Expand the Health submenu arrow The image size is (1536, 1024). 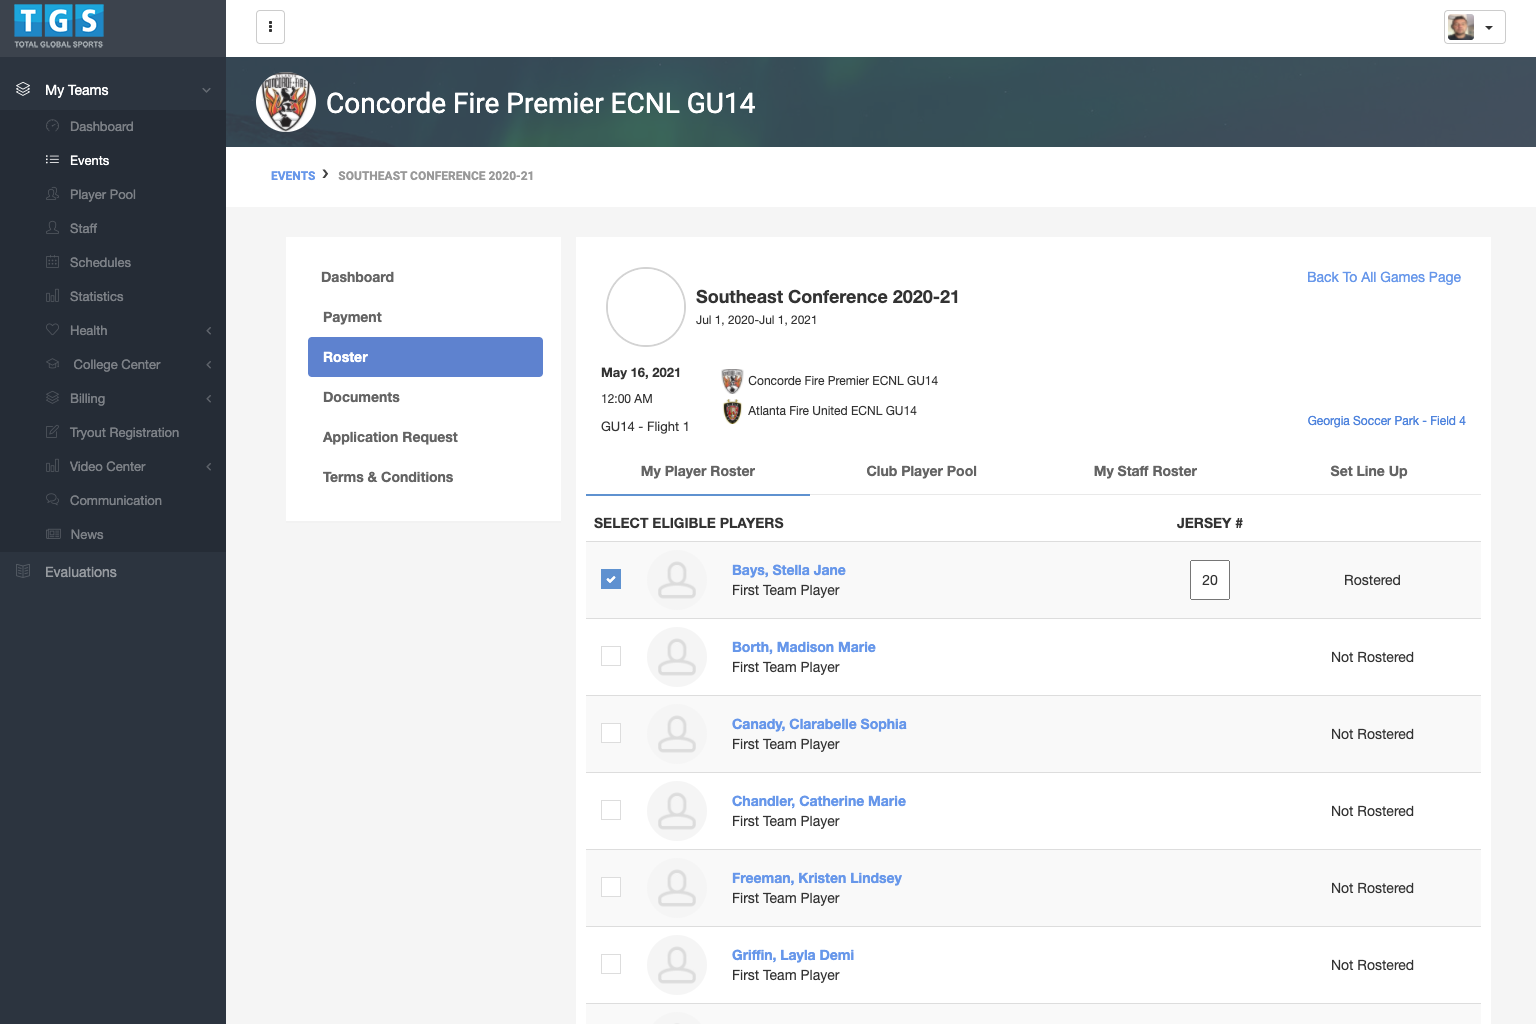coord(209,330)
